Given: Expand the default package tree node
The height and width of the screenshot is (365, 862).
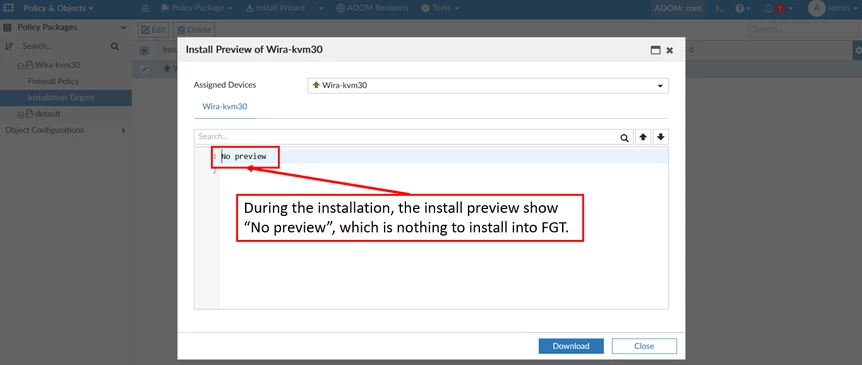Looking at the screenshot, I should [x=21, y=114].
